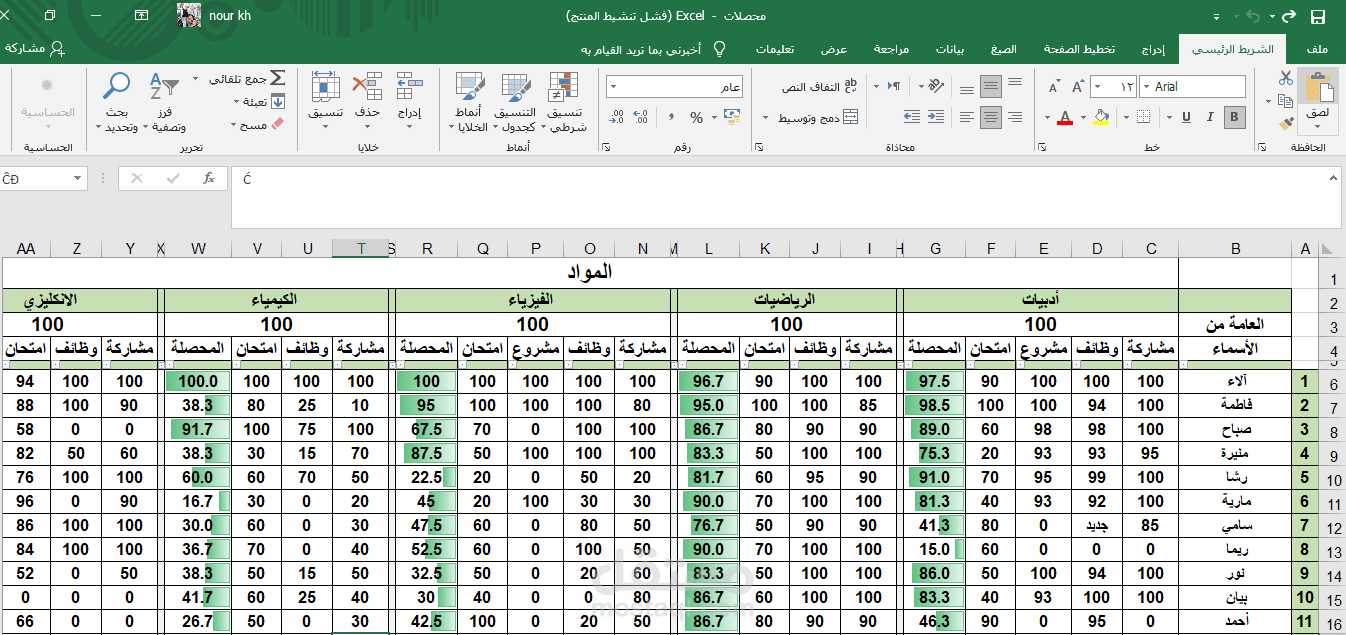This screenshot has height=635, width=1346.
Task: Toggle Middle Align for cells
Action: (x=989, y=87)
